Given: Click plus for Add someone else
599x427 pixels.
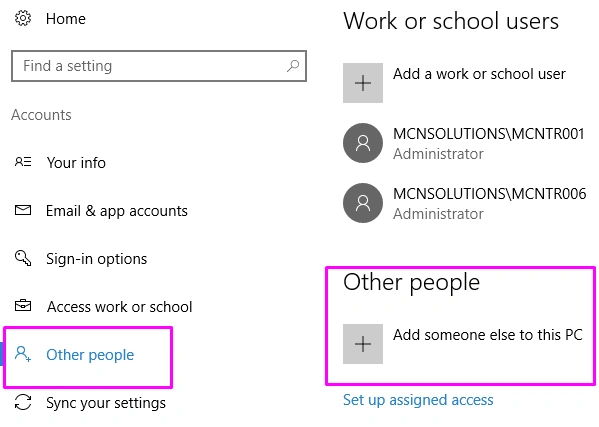Looking at the screenshot, I should pyautogui.click(x=363, y=344).
